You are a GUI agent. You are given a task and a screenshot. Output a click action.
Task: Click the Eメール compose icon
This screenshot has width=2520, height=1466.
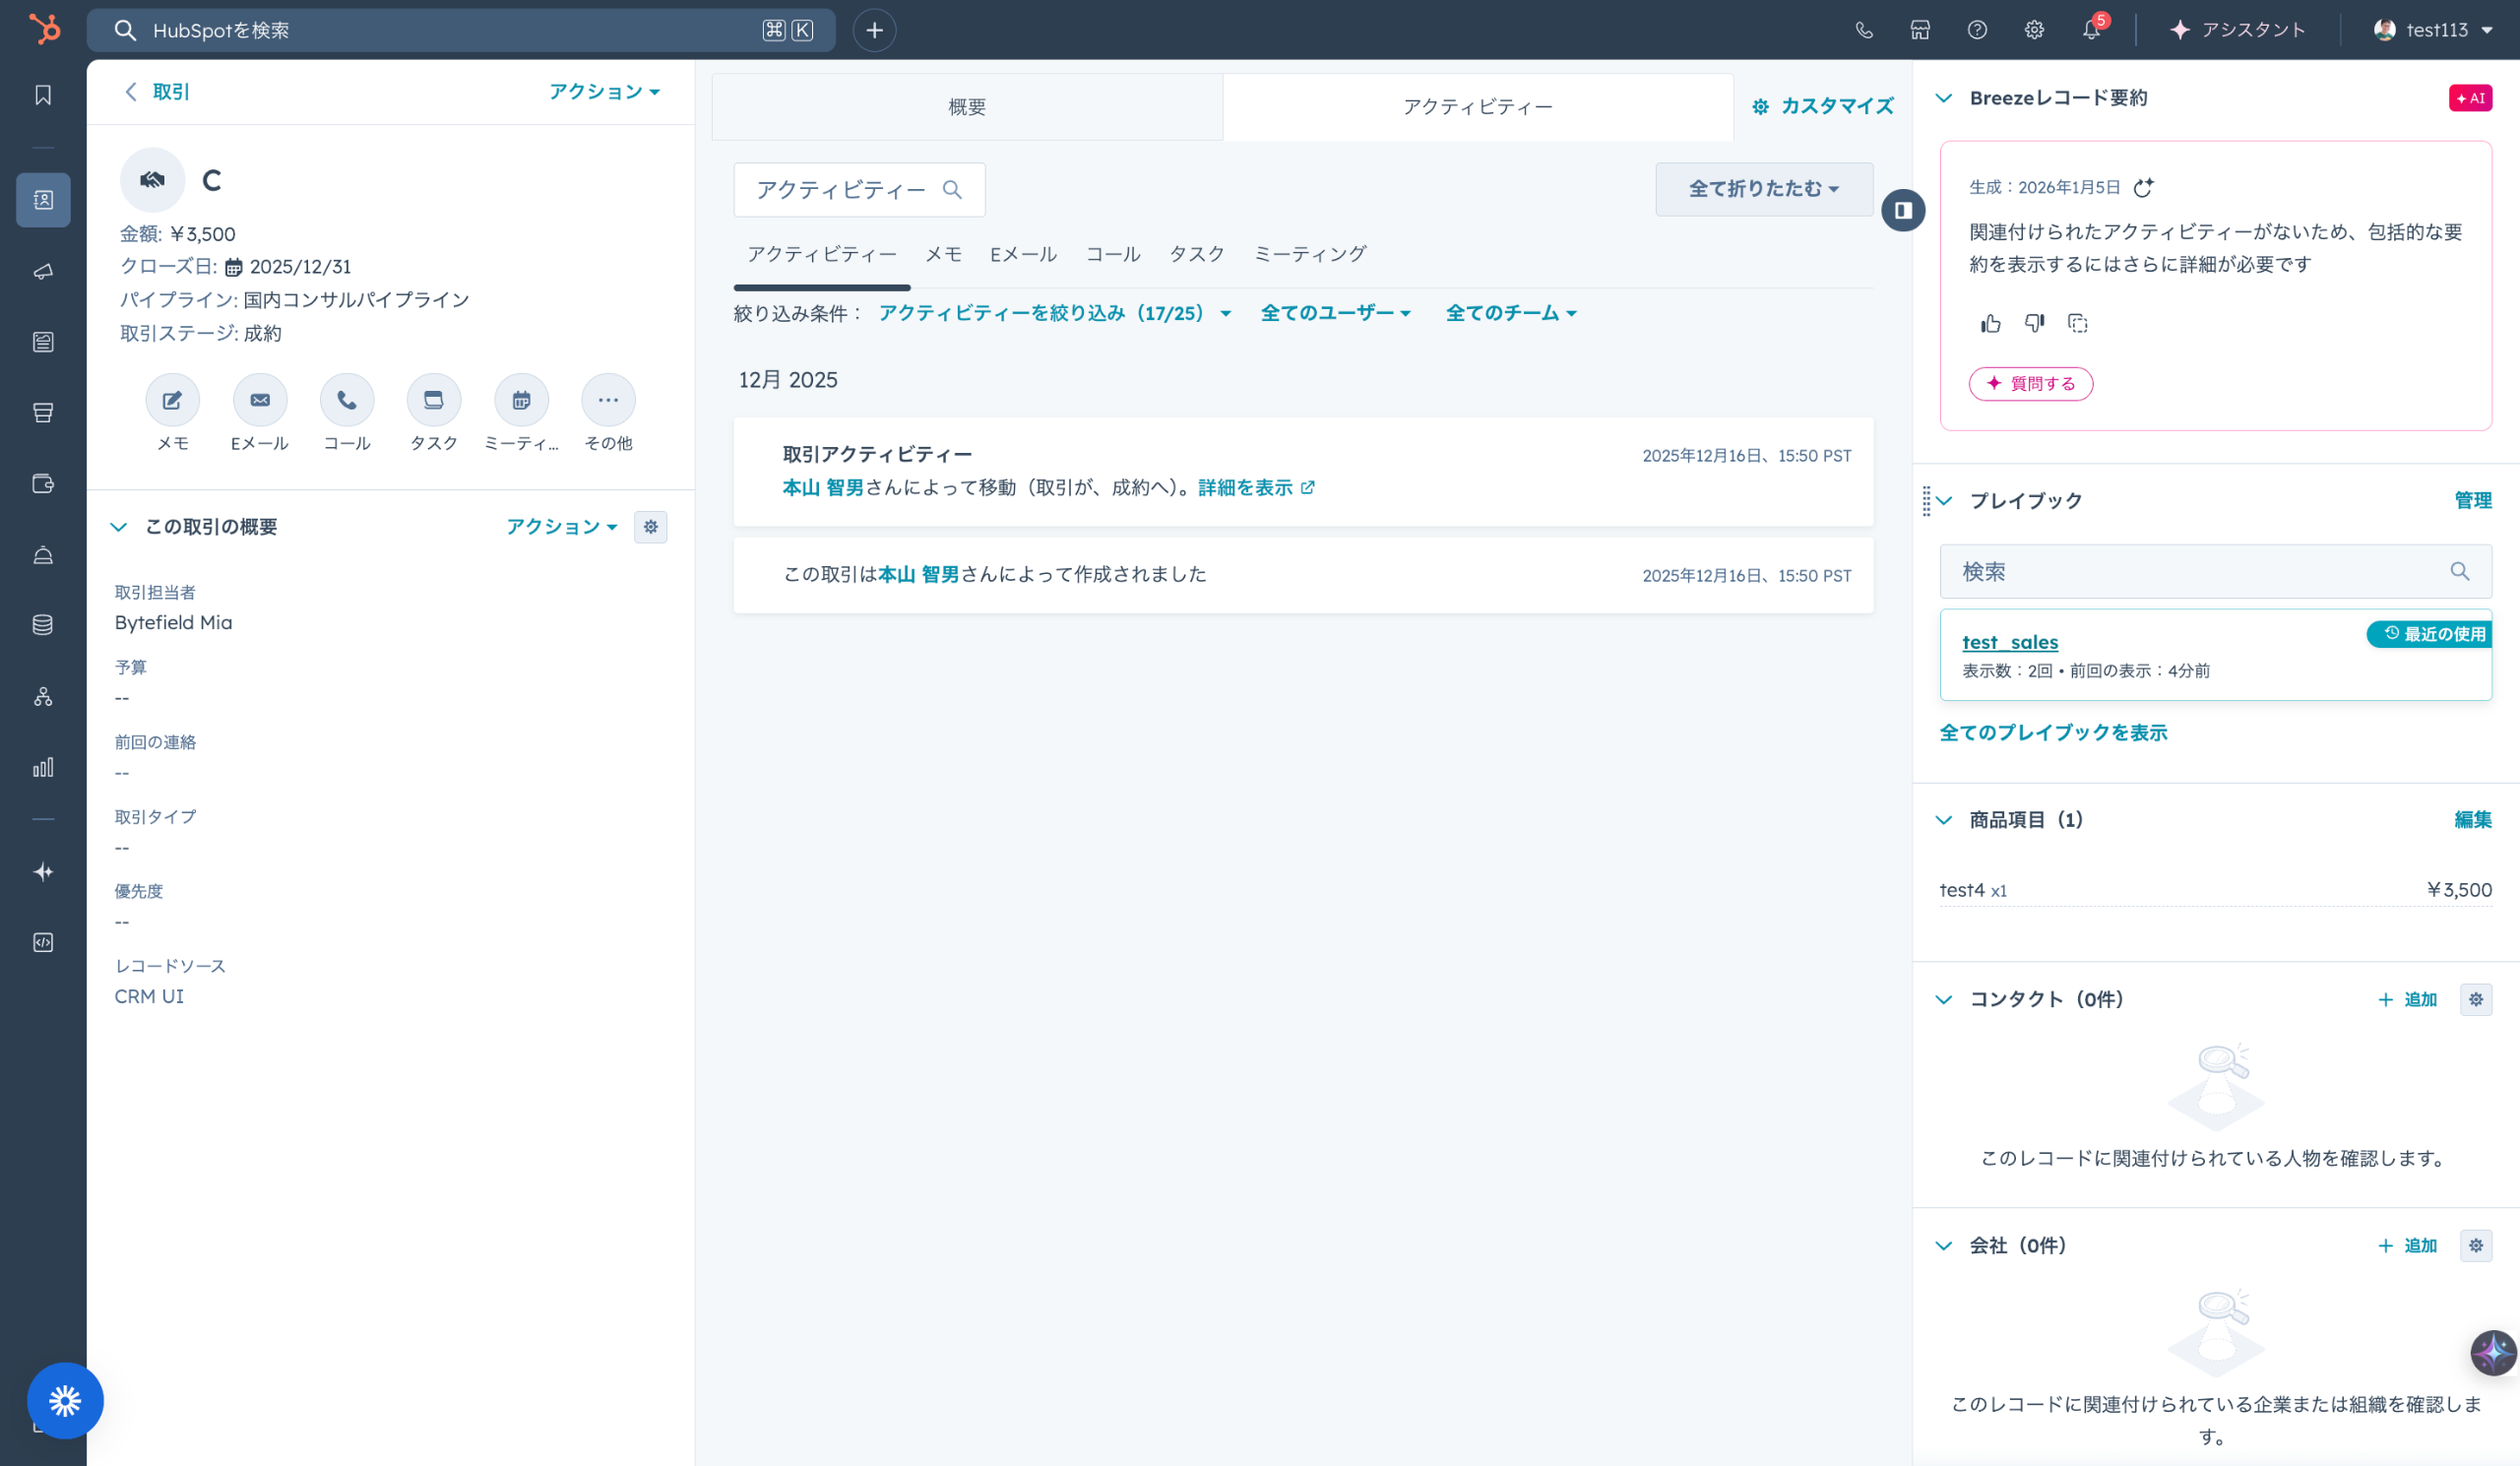click(x=260, y=400)
